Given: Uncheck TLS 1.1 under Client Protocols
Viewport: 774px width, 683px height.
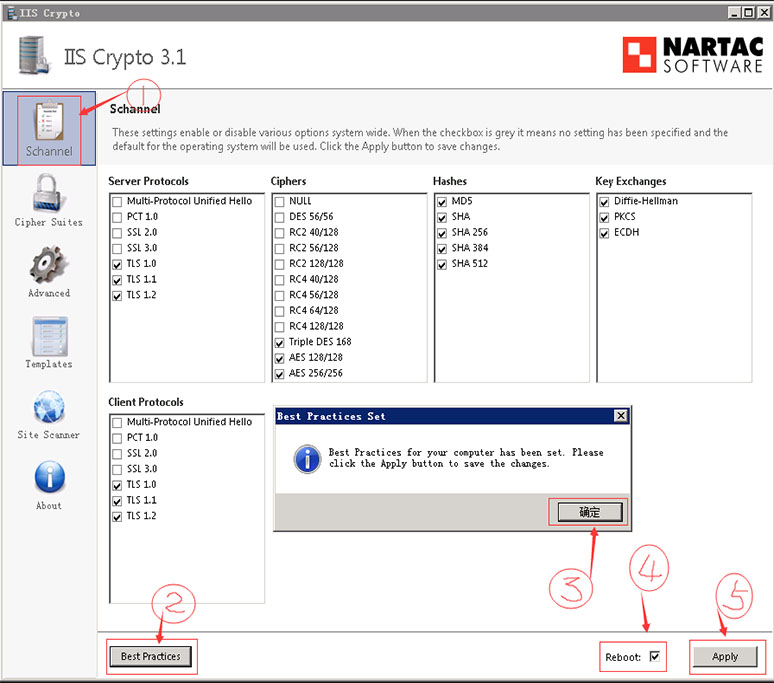Looking at the screenshot, I should pos(118,500).
